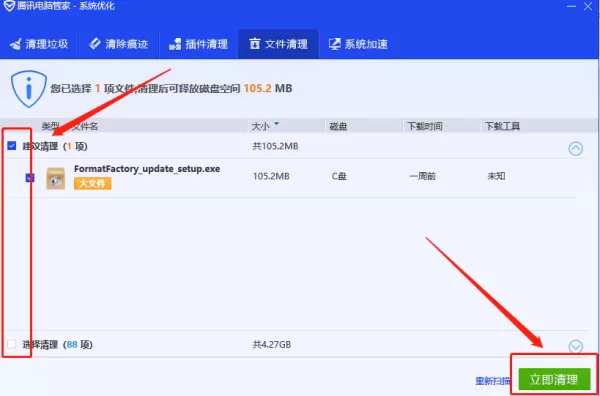Sort by 大小 column arrow
The image size is (600, 396).
click(x=276, y=124)
